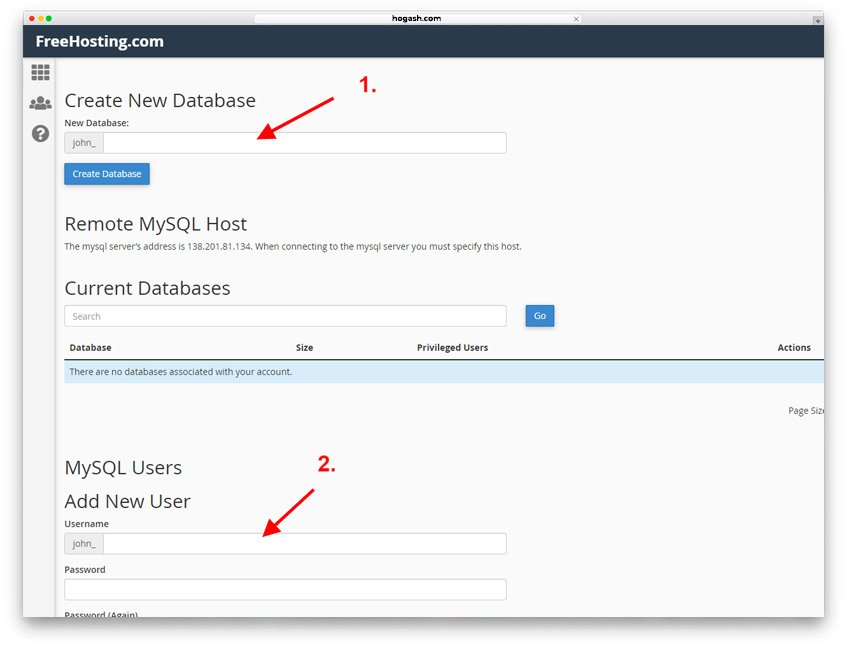The height and width of the screenshot is (651, 847).
Task: Click the john_ prefix of Username
Action: coord(84,543)
